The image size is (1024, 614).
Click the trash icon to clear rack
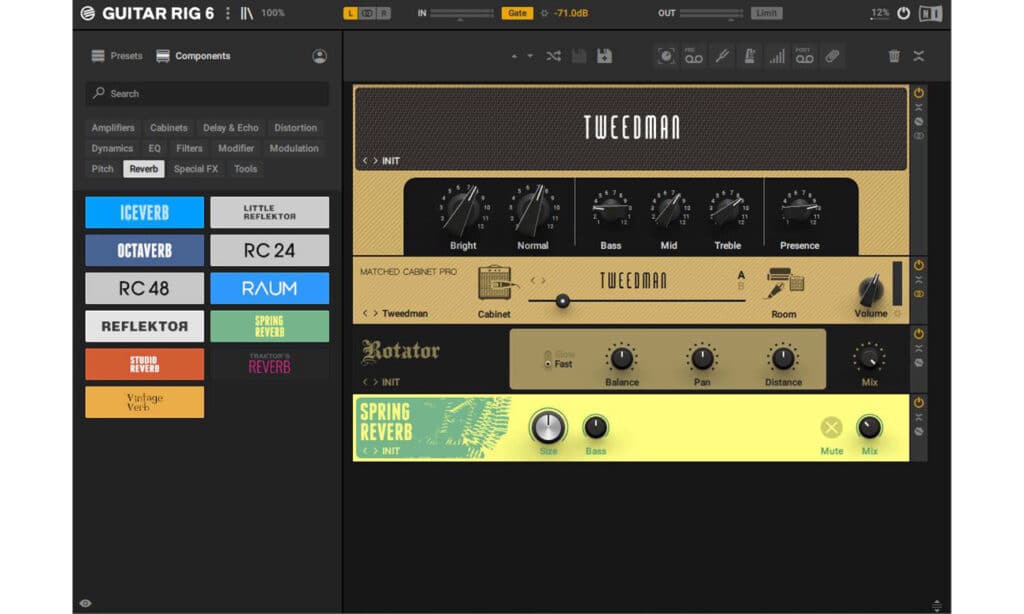[x=894, y=56]
